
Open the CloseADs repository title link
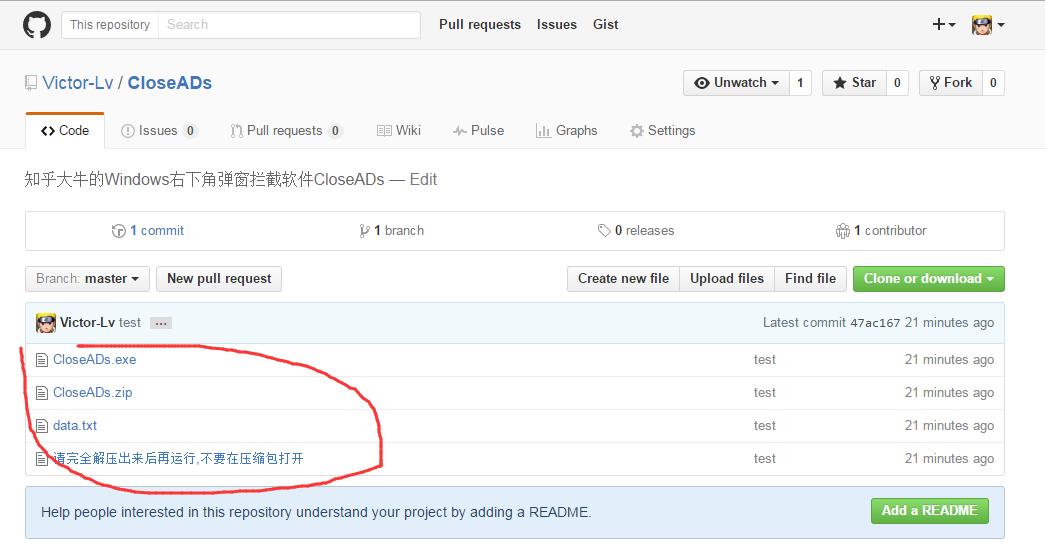pos(170,83)
